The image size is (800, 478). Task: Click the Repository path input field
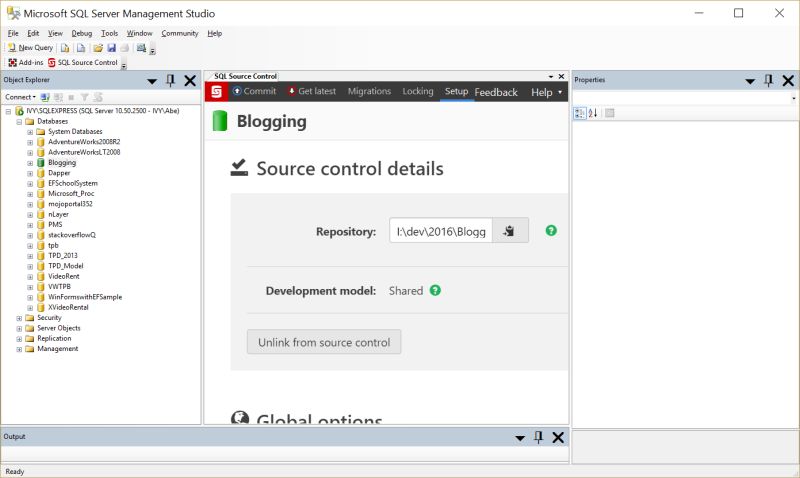441,231
